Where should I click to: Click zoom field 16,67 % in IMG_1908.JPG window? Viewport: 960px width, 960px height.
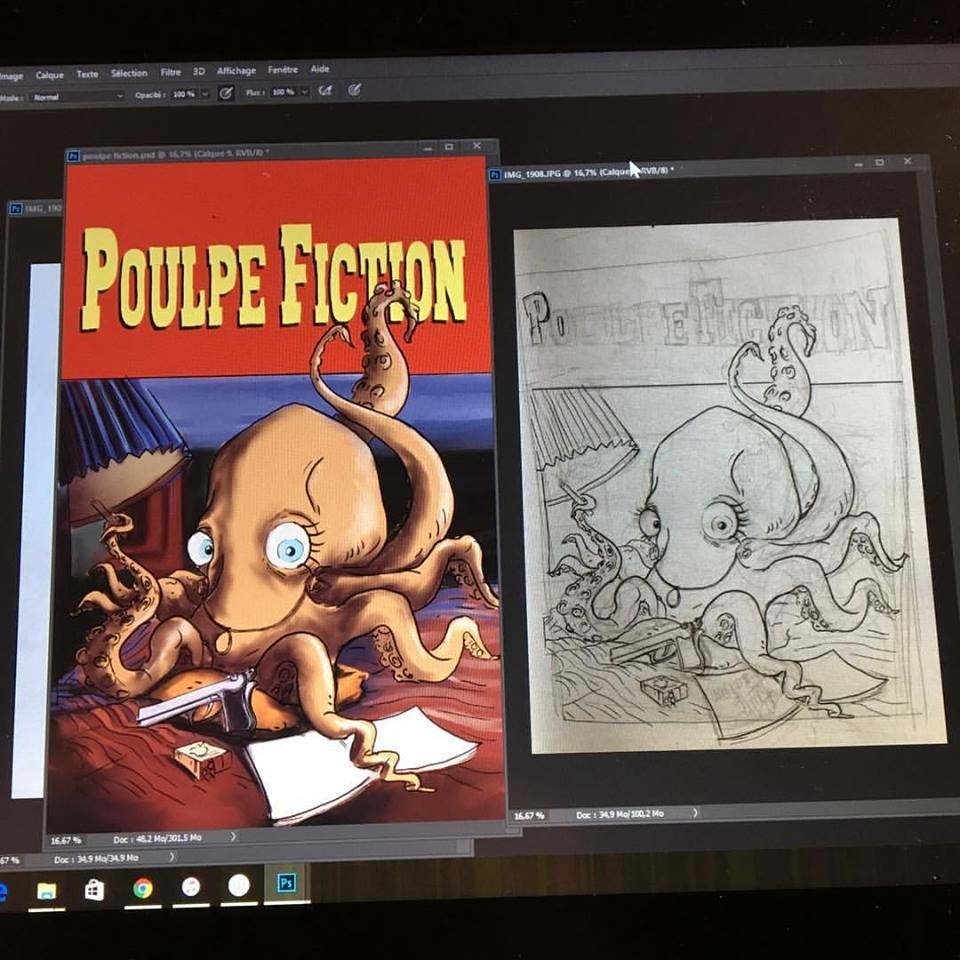529,816
